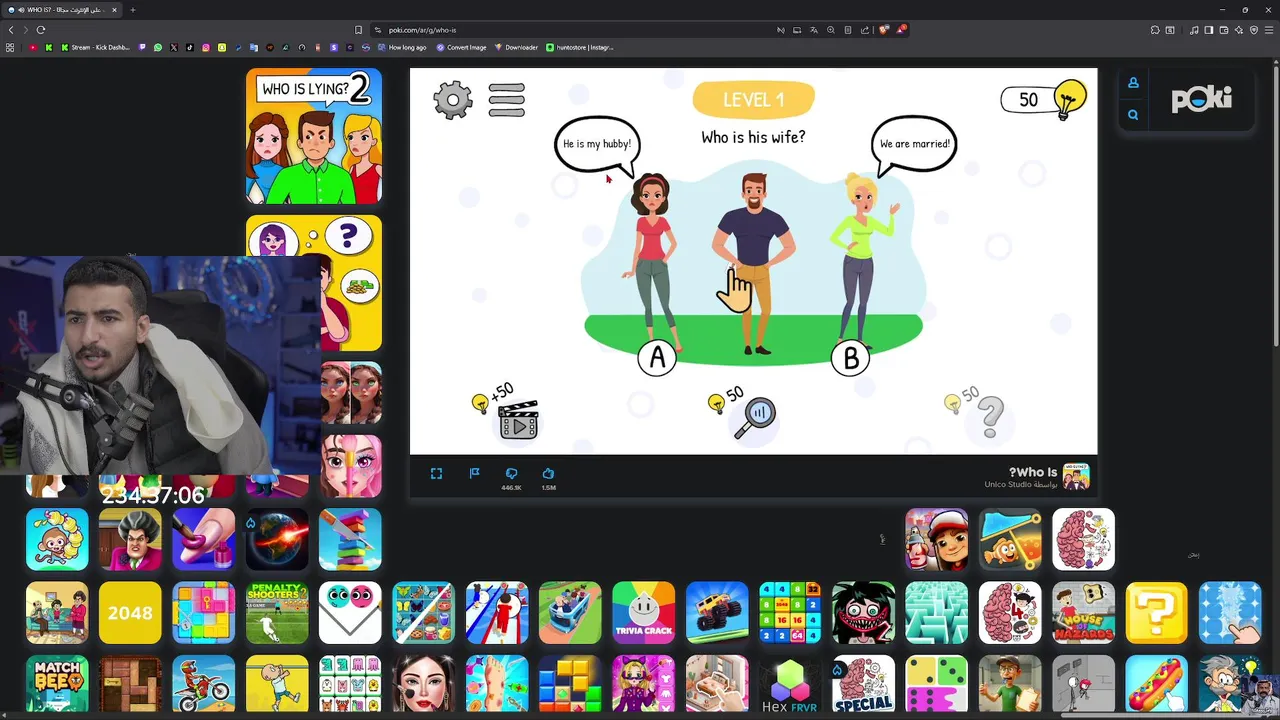Open the Subway Surfers game thumbnail
The width and height of the screenshot is (1280, 720).
pyautogui.click(x=937, y=539)
